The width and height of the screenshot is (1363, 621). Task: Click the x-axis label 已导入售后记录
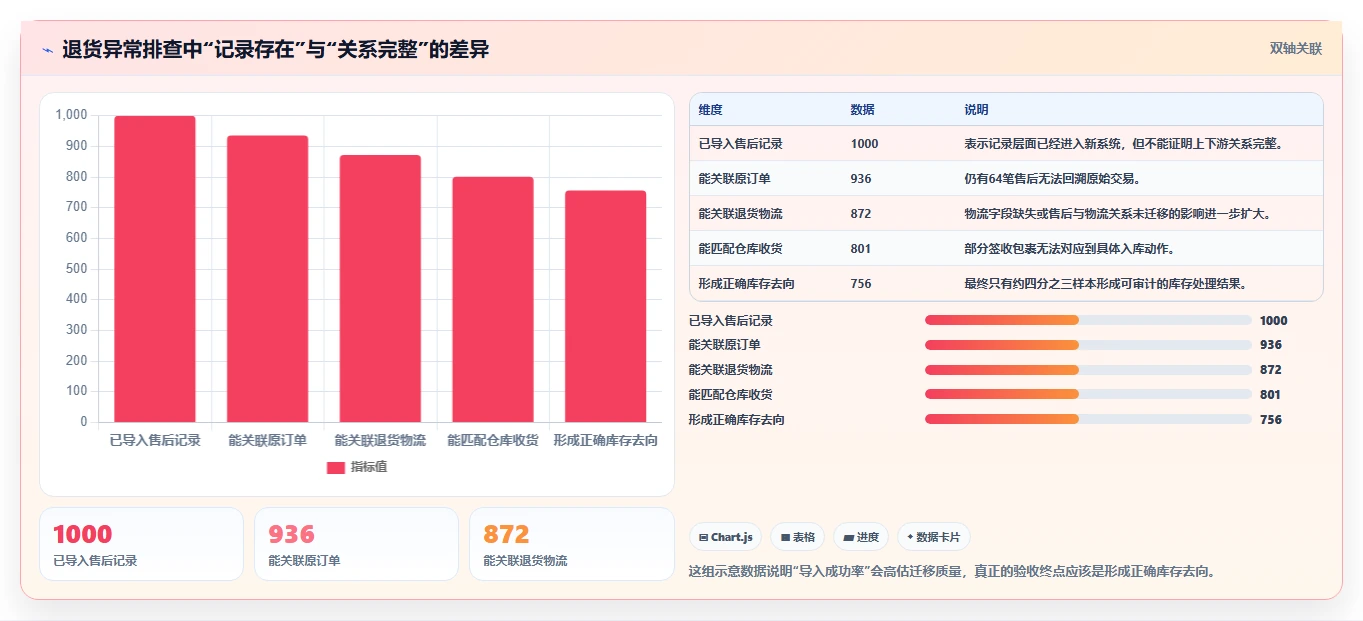155,440
